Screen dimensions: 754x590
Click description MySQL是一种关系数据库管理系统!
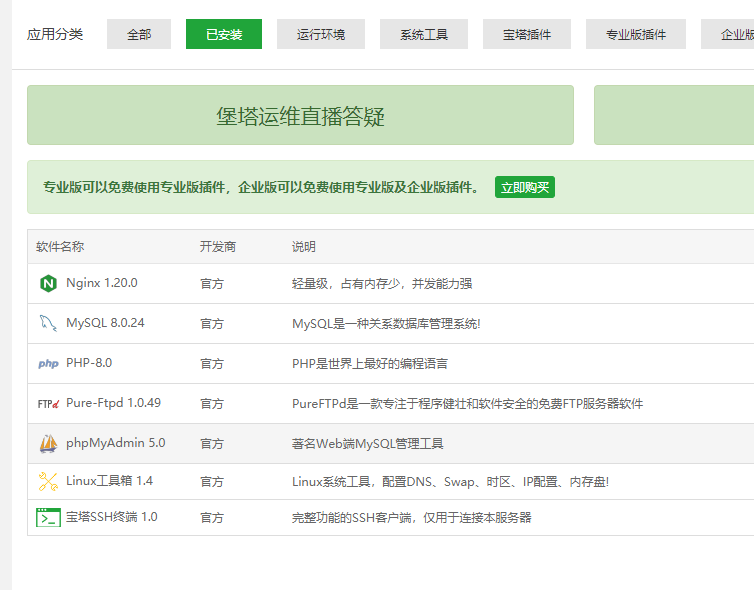[x=386, y=324]
